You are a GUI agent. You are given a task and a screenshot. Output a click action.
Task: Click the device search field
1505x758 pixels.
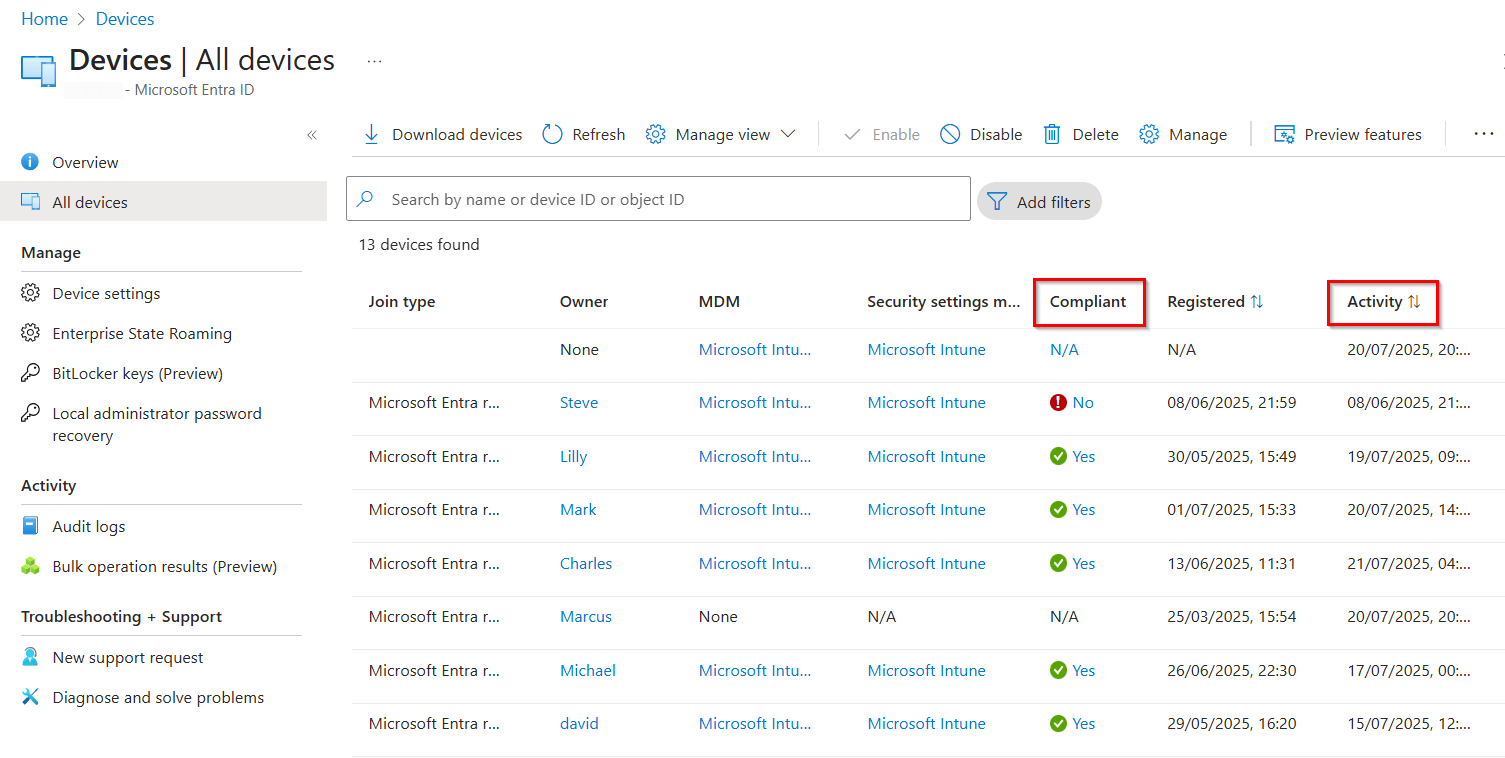pos(658,198)
